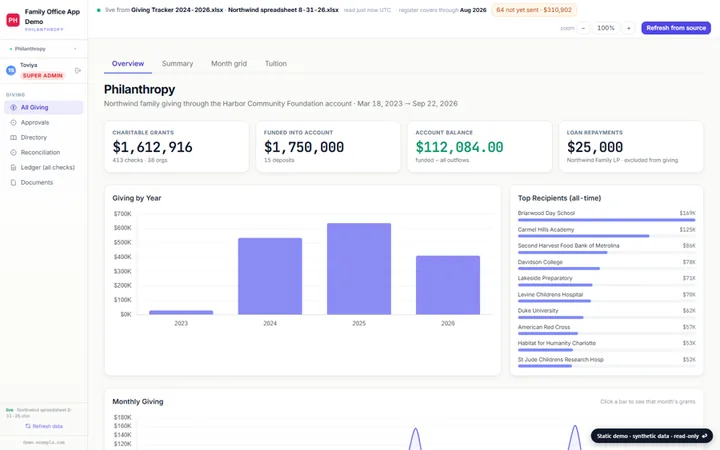Click the Static demo read-only badge
The width and height of the screenshot is (720, 450).
click(x=652, y=436)
